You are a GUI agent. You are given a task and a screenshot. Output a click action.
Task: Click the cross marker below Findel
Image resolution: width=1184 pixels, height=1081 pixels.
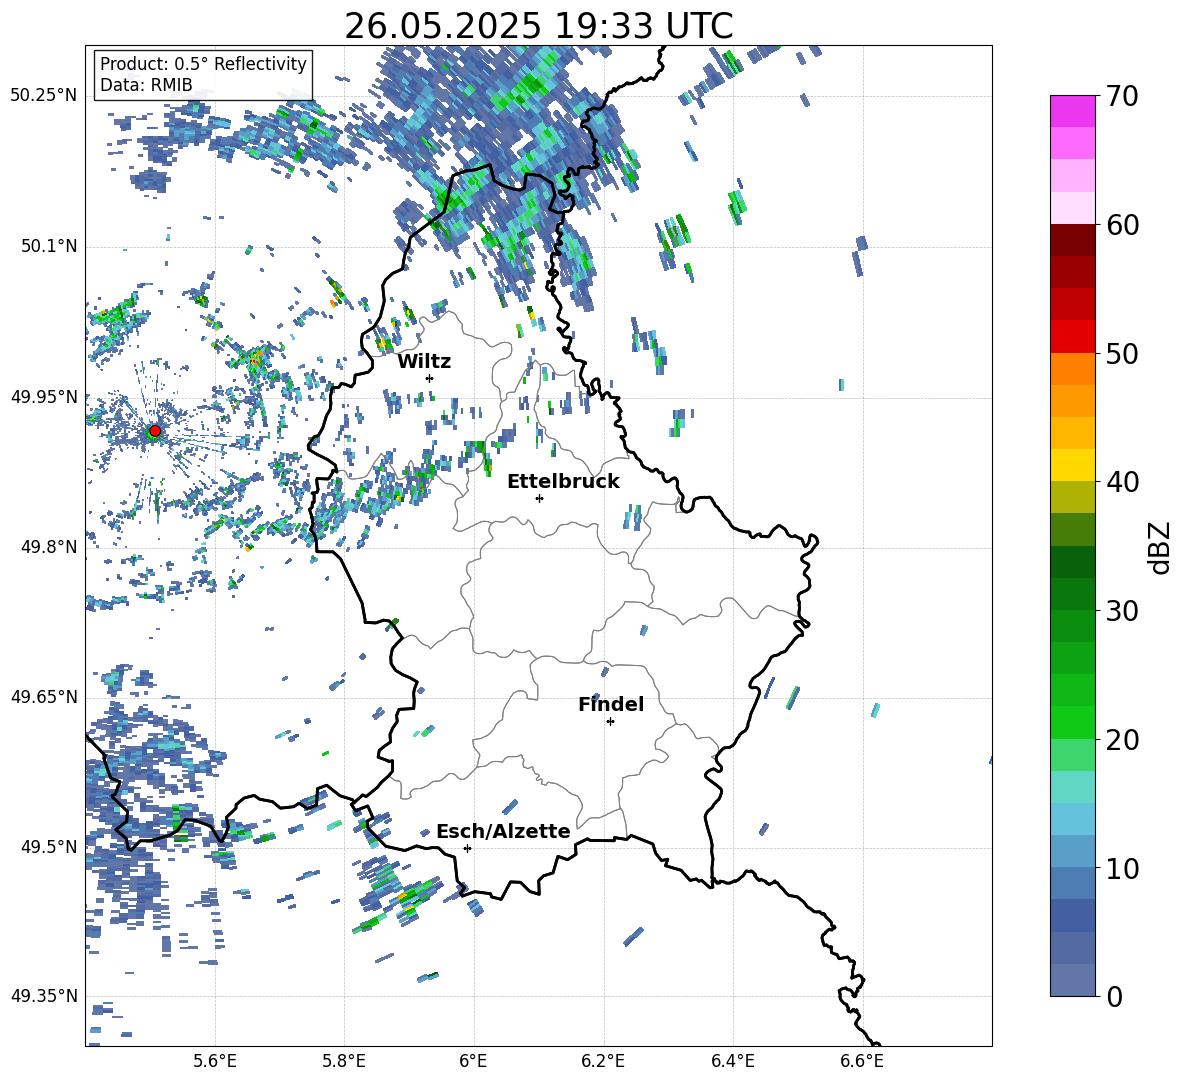tap(610, 722)
